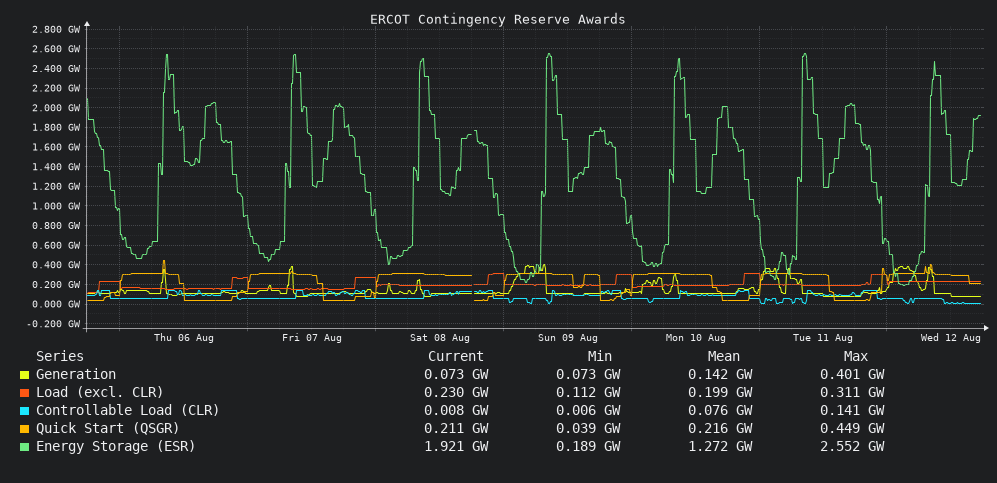The height and width of the screenshot is (483, 997).
Task: Click Quick Start mean value 0.216 GW
Action: pyautogui.click(x=720, y=428)
